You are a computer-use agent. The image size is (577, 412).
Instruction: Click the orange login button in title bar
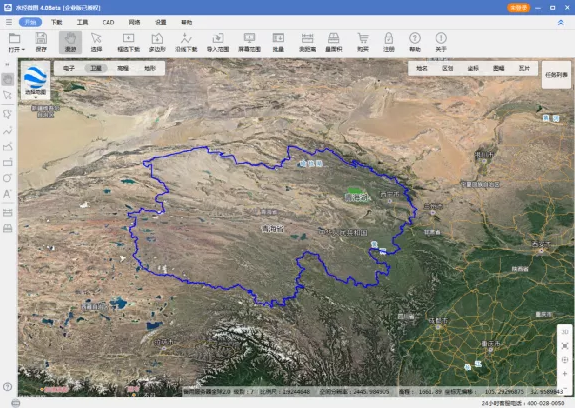tap(518, 7)
